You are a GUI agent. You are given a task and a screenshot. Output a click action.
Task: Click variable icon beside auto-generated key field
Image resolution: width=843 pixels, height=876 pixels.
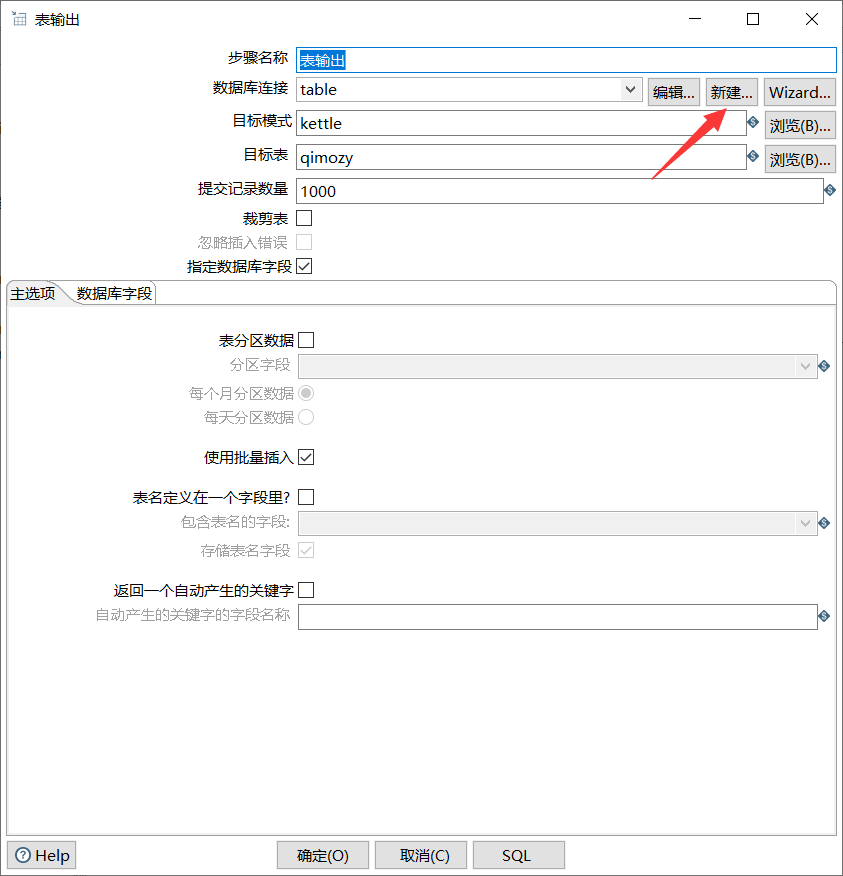coord(823,616)
